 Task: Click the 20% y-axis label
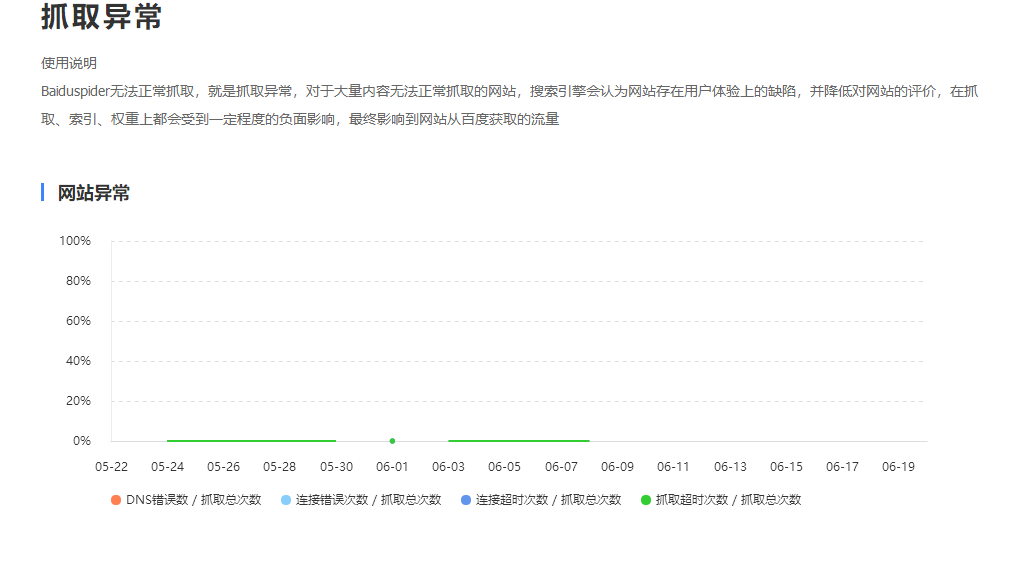point(78,401)
